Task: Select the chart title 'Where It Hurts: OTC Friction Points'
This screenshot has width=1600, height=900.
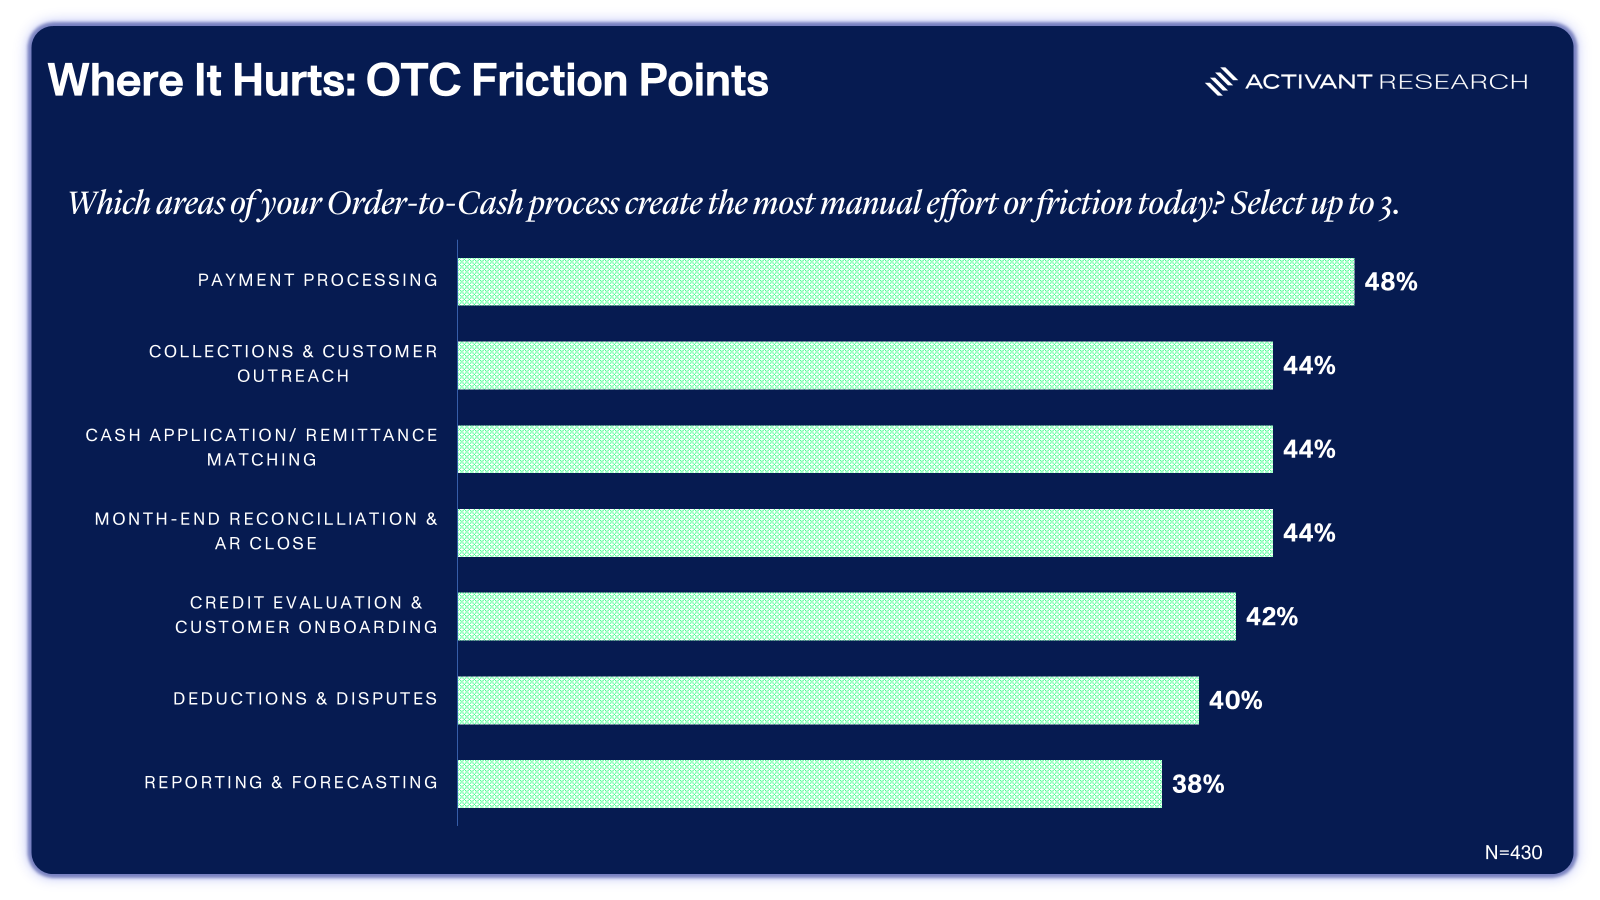Action: click(x=408, y=80)
